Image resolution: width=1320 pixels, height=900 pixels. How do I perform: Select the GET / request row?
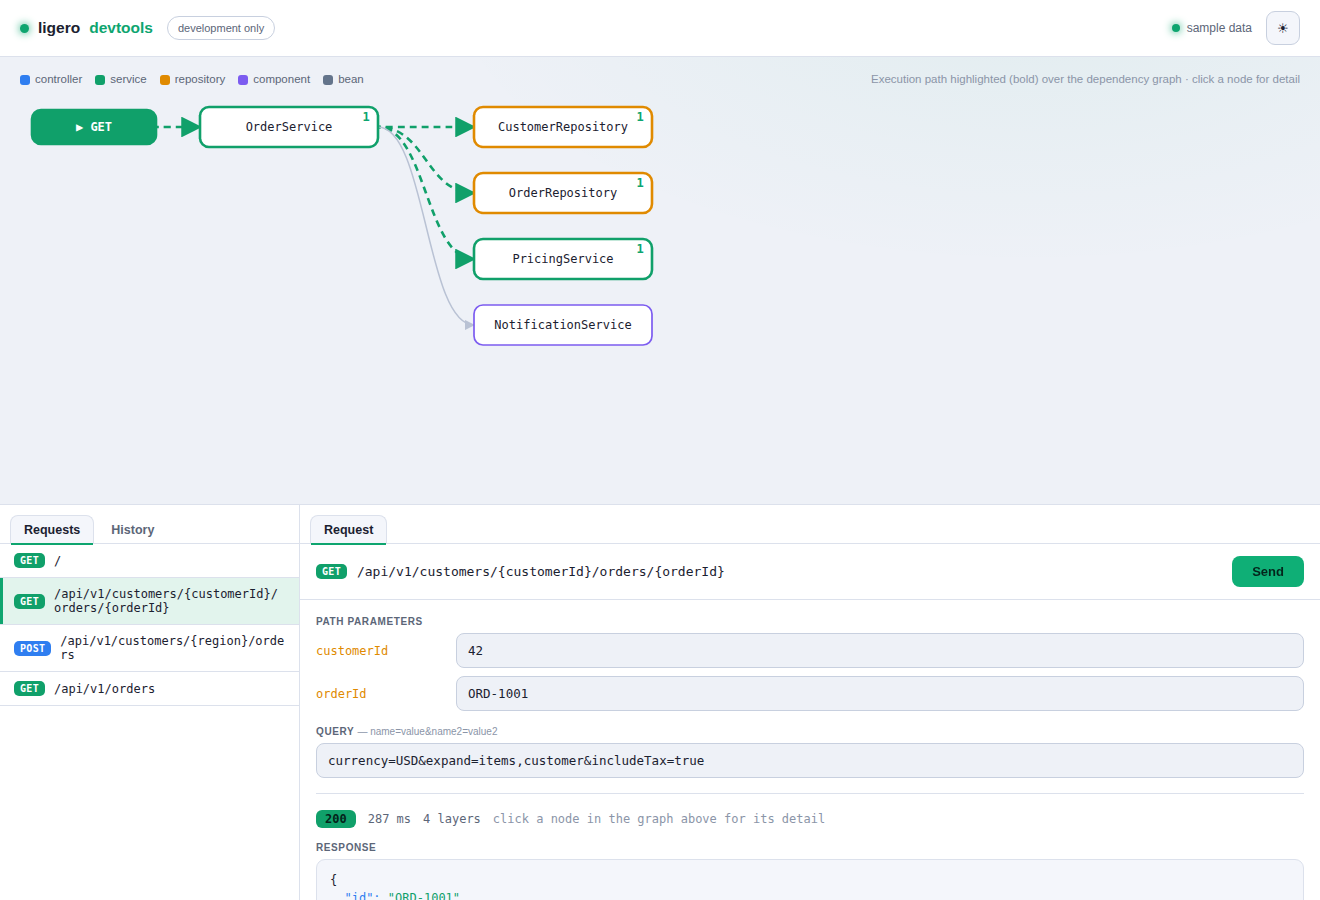coord(150,561)
